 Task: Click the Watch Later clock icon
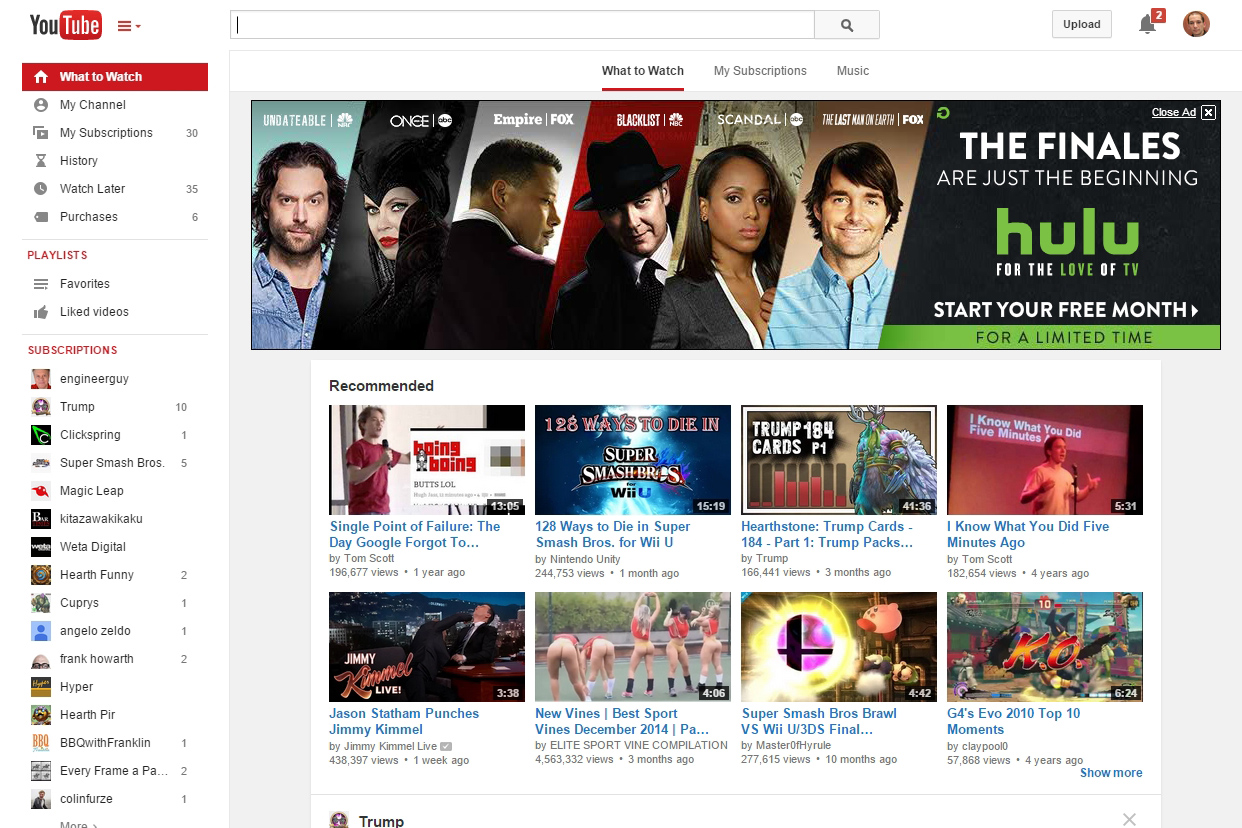coord(41,188)
